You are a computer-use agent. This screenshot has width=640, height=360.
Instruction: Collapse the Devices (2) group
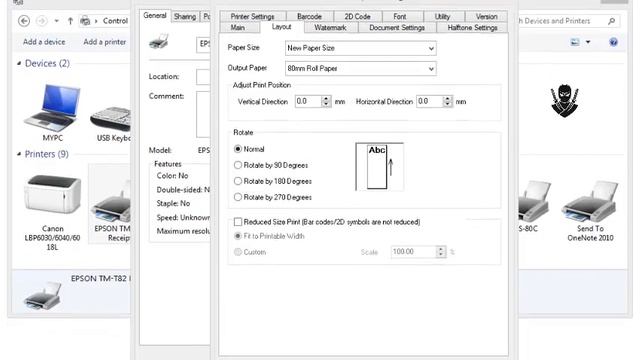(19, 63)
